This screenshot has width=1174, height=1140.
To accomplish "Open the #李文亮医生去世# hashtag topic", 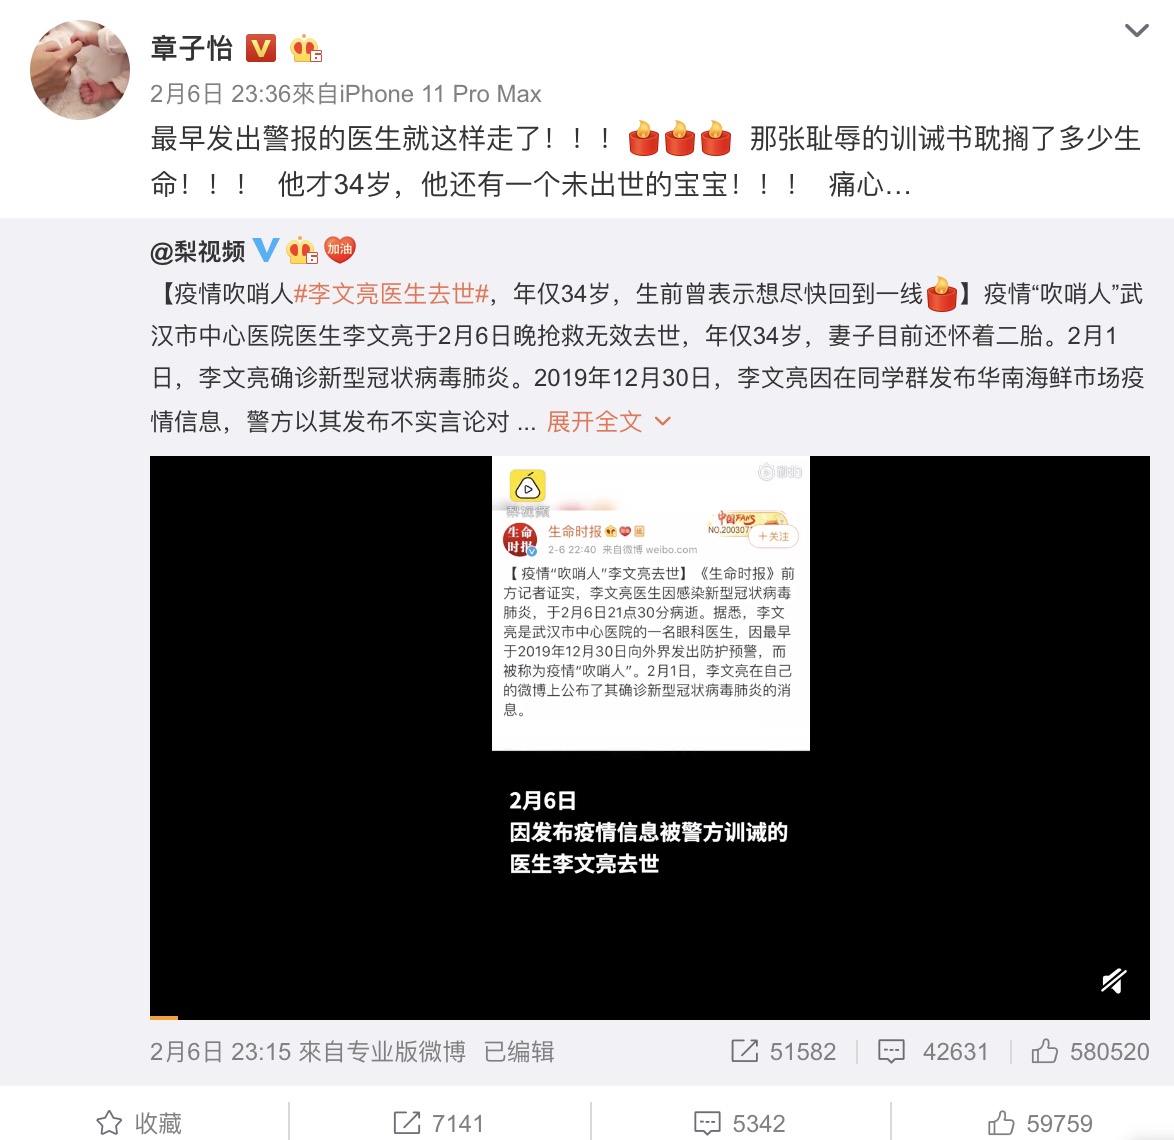I will click(391, 293).
